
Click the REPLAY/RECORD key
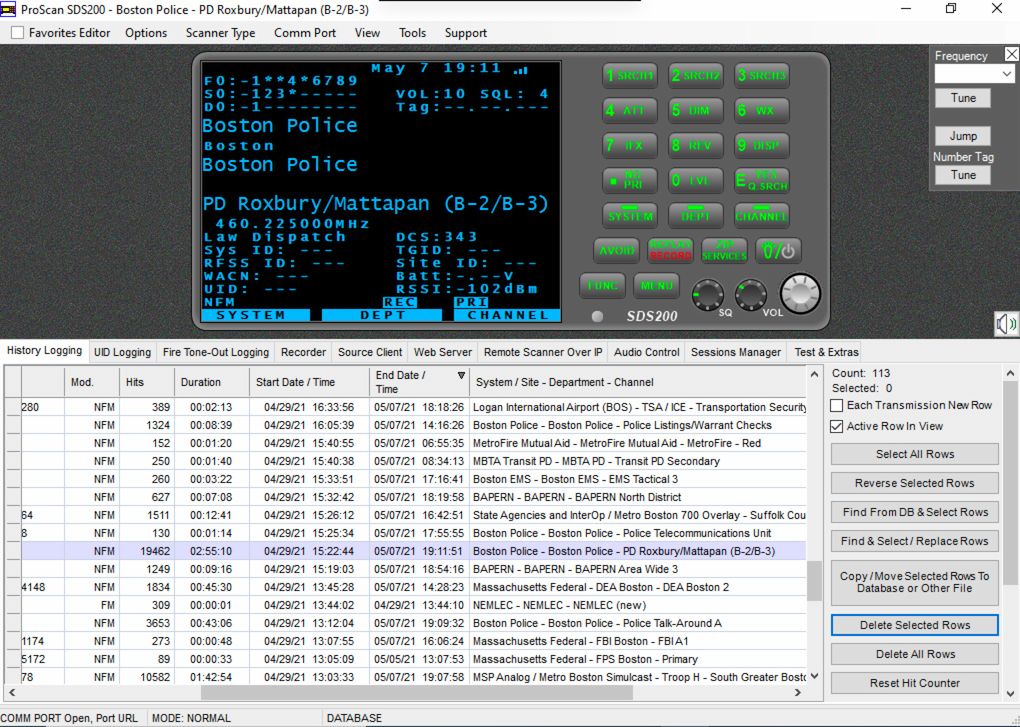coord(670,250)
